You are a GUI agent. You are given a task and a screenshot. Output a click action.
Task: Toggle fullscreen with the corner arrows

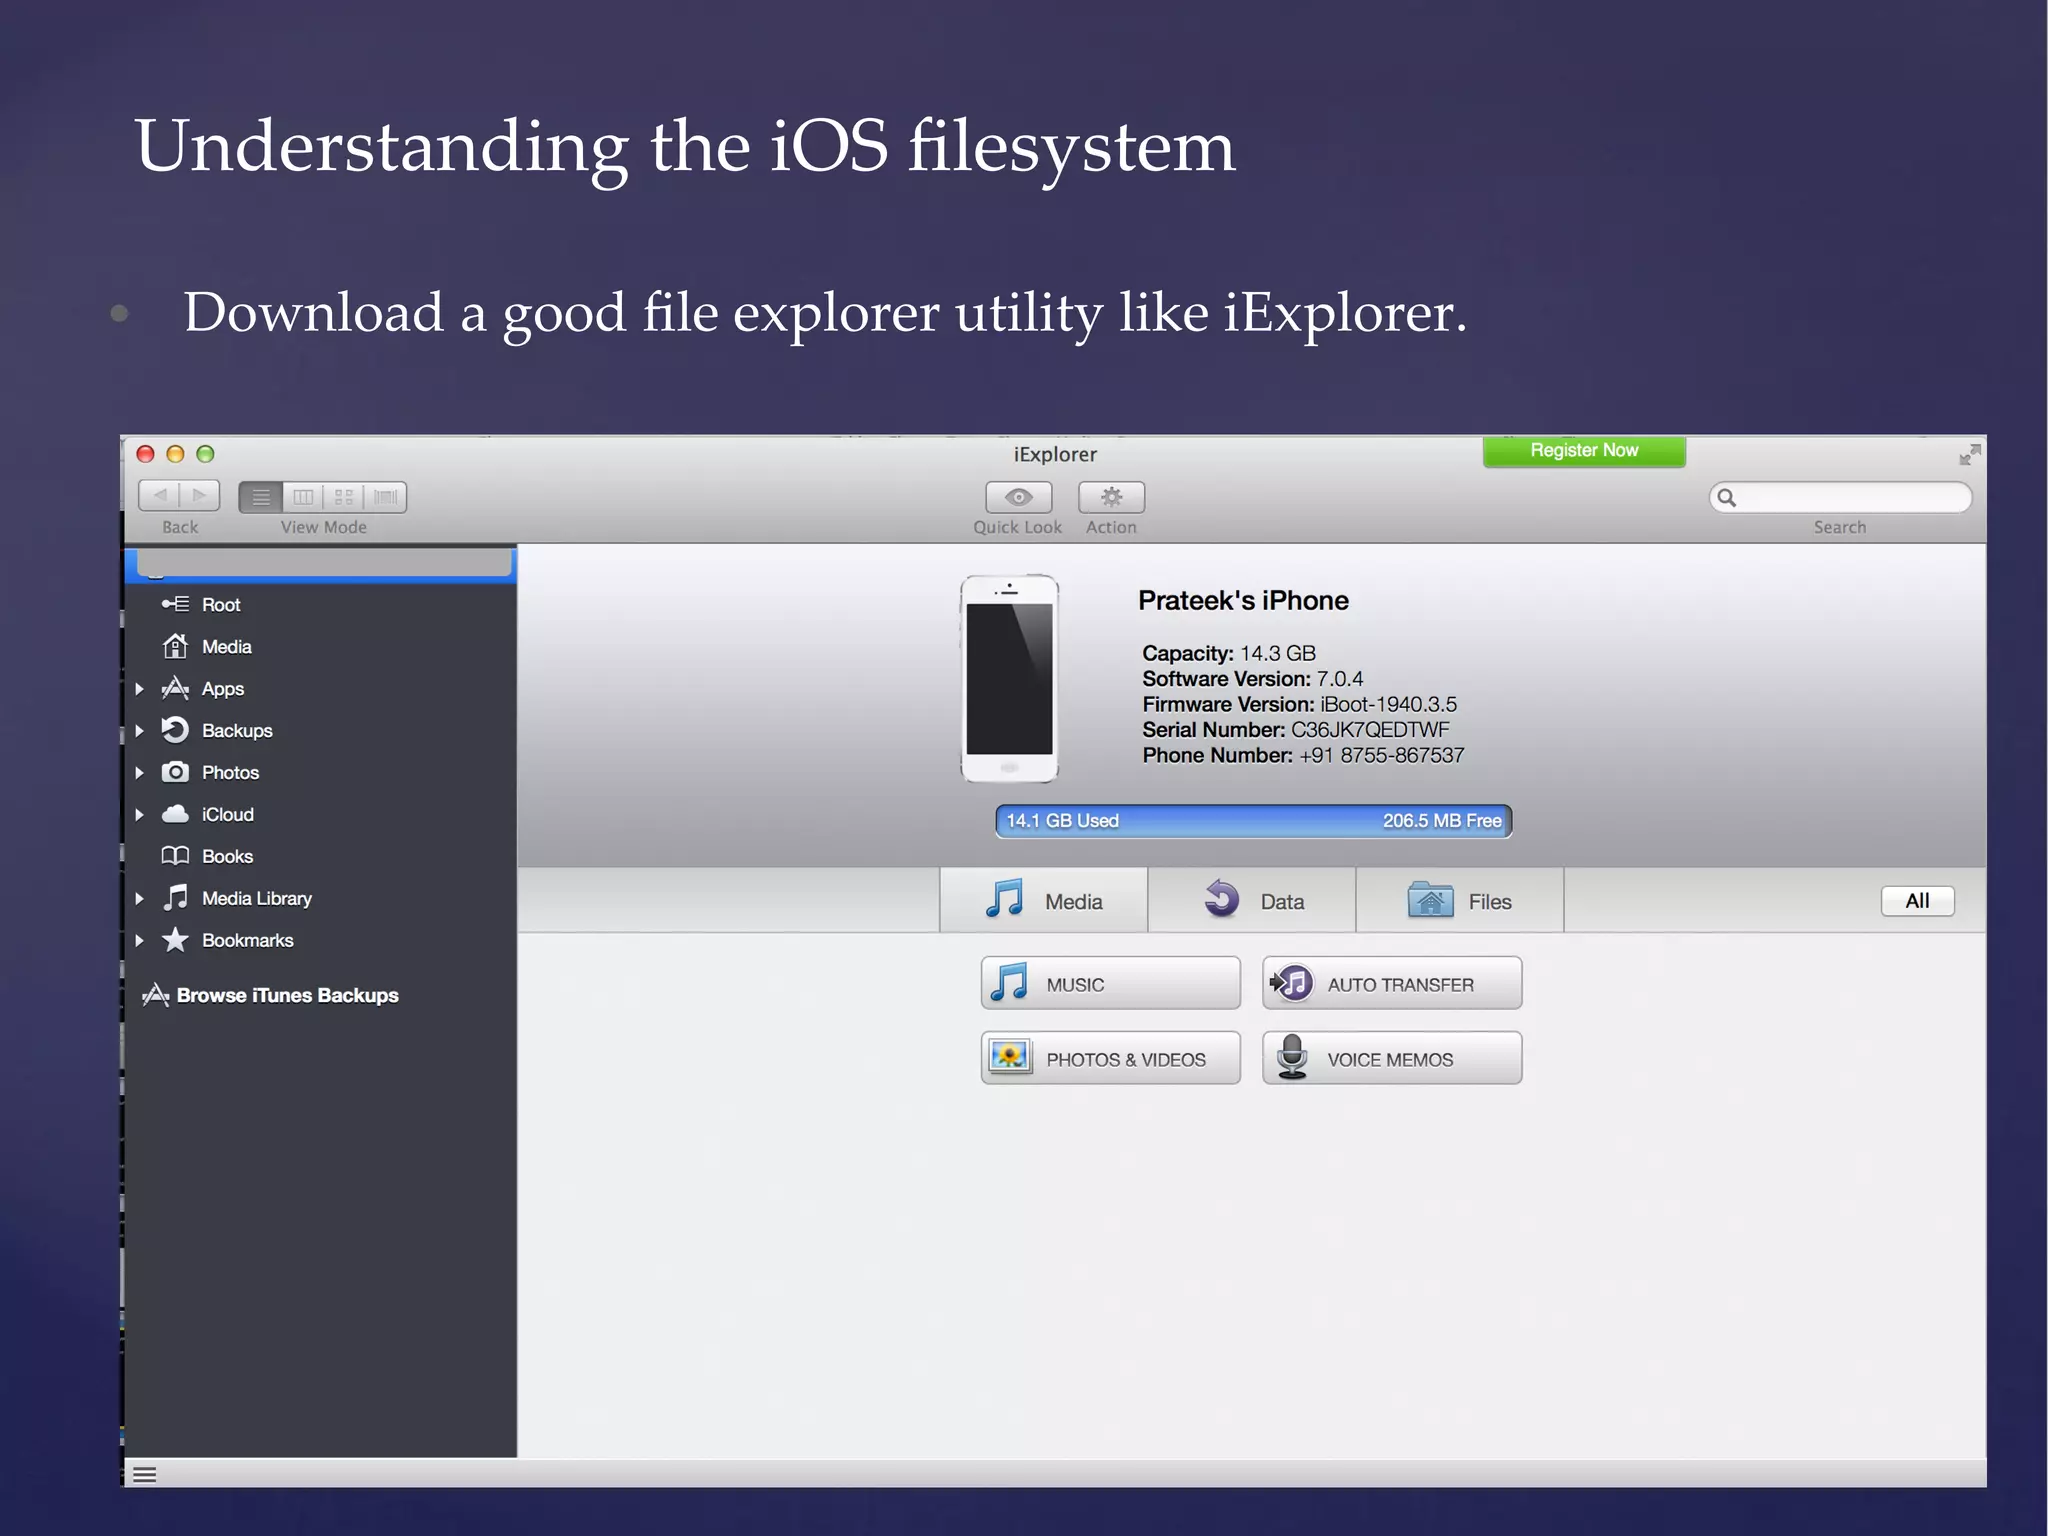pyautogui.click(x=1969, y=455)
